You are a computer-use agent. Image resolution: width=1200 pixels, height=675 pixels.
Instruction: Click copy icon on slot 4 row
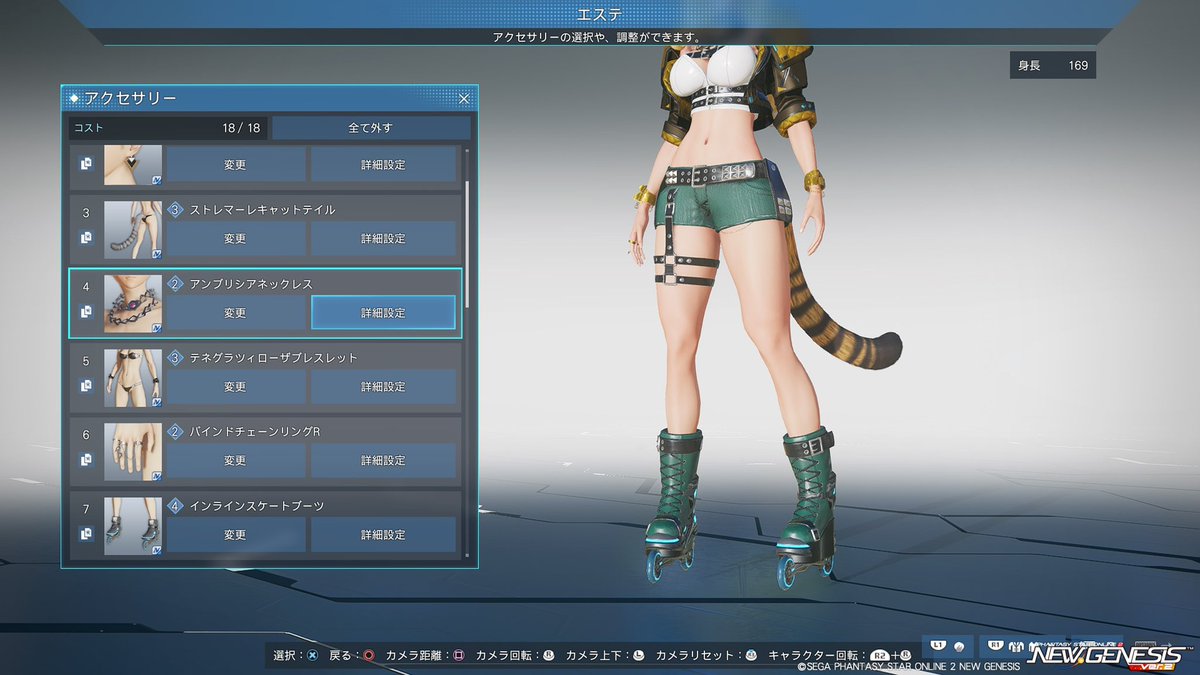86,312
